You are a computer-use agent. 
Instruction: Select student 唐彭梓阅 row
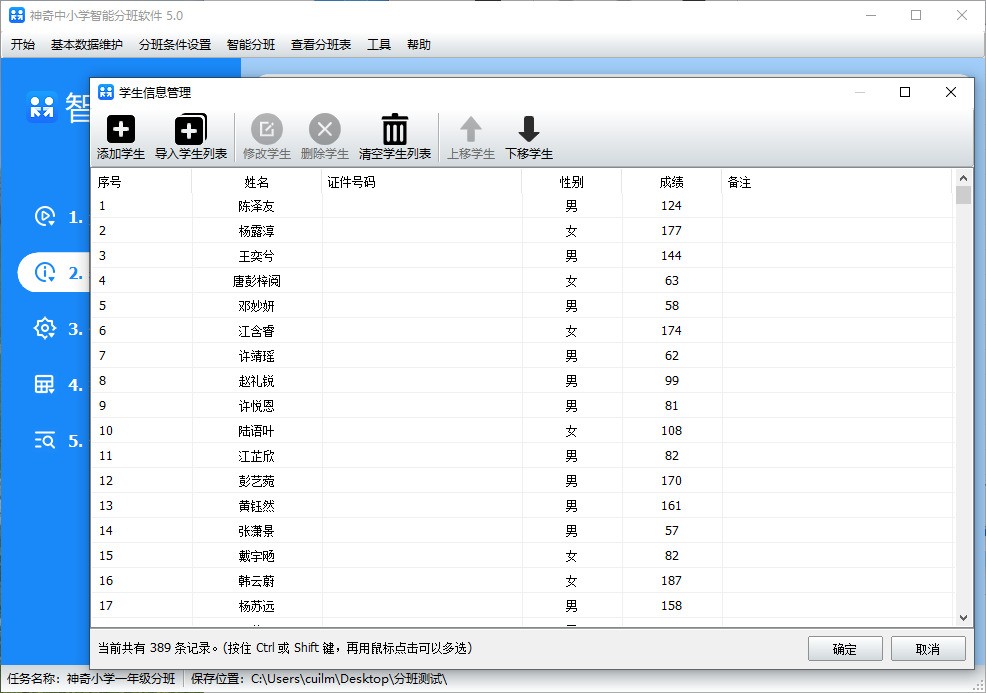pyautogui.click(x=523, y=281)
